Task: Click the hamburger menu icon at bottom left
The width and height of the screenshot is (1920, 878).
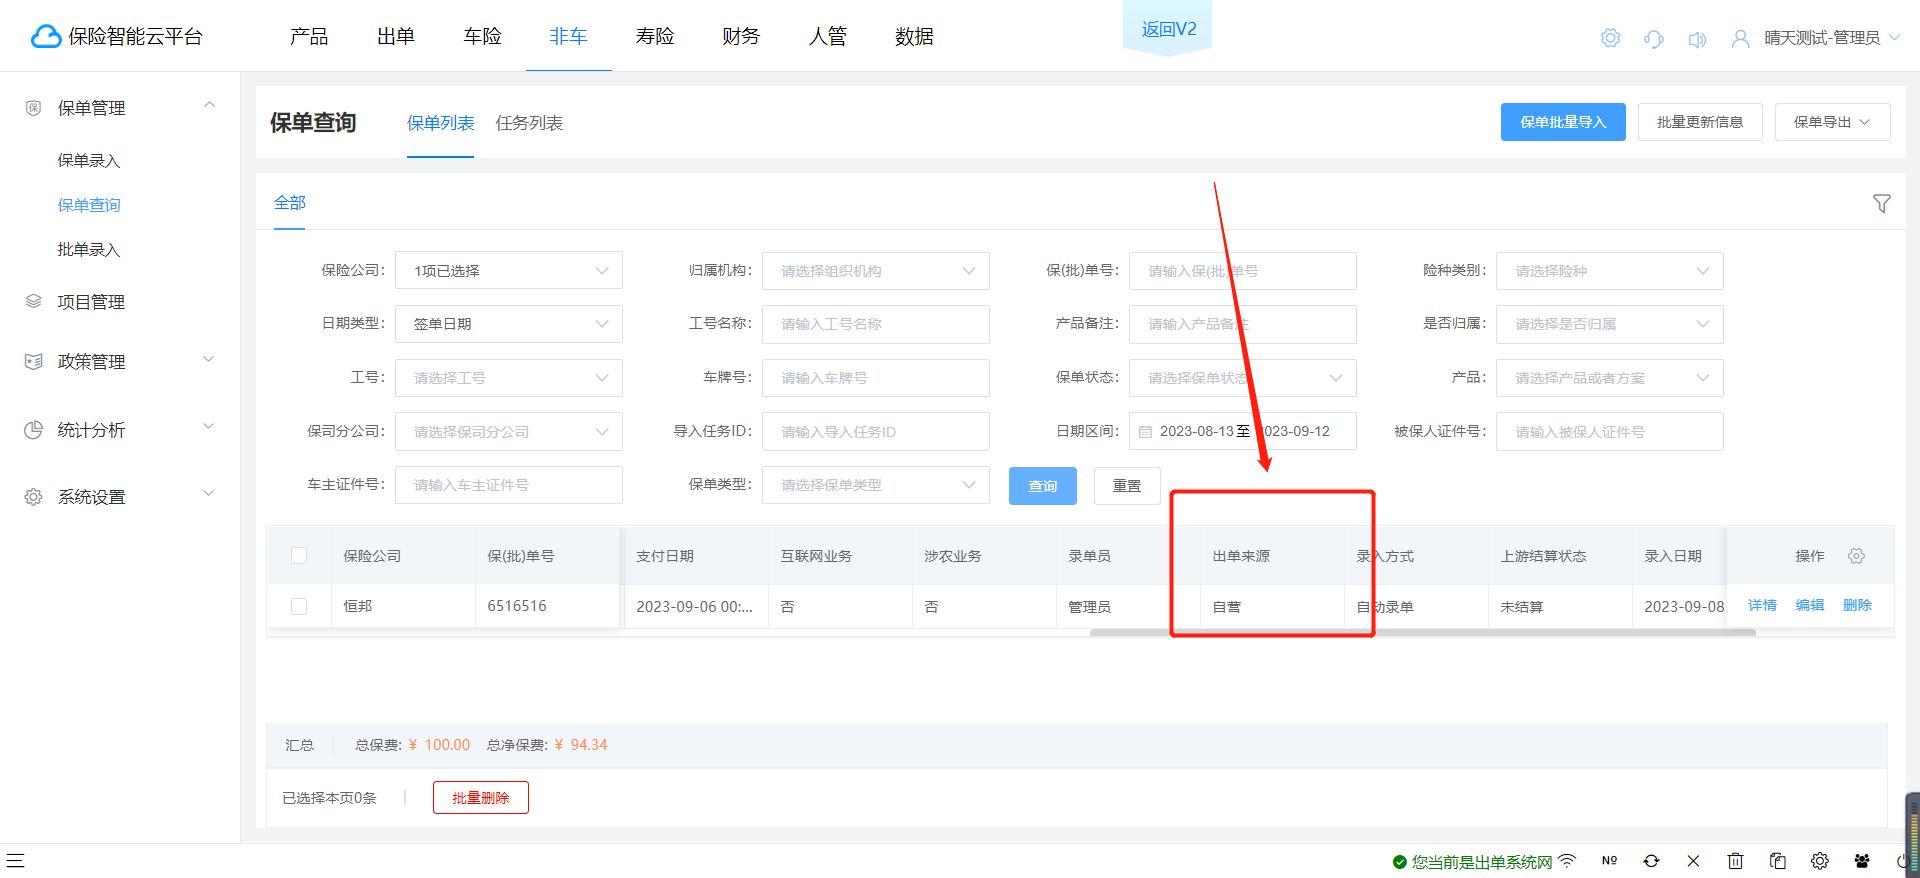Action: pyautogui.click(x=15, y=860)
